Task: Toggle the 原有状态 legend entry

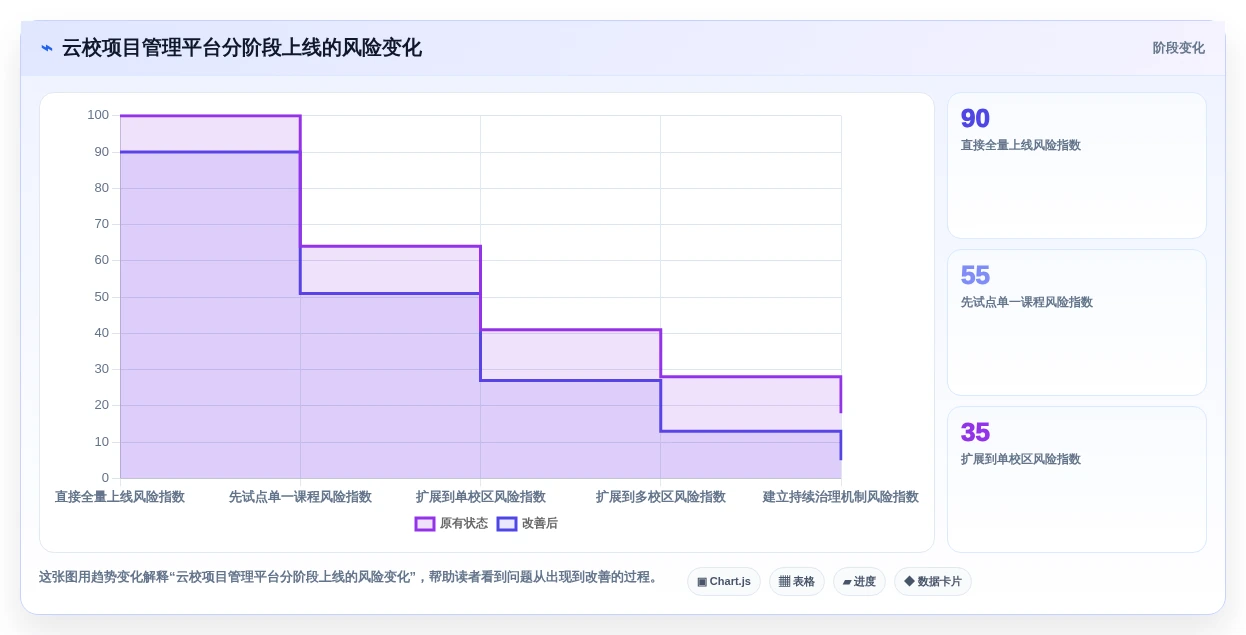Action: [x=451, y=523]
